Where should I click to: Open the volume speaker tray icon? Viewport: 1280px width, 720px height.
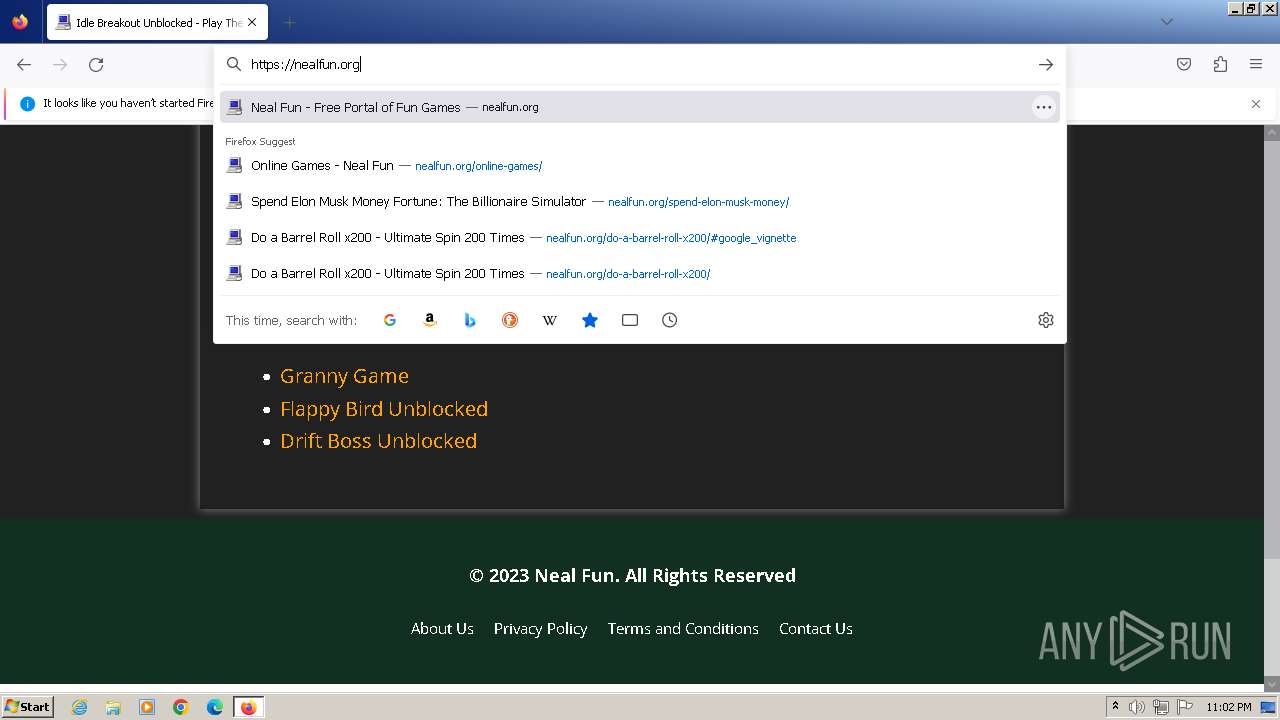pos(1137,707)
